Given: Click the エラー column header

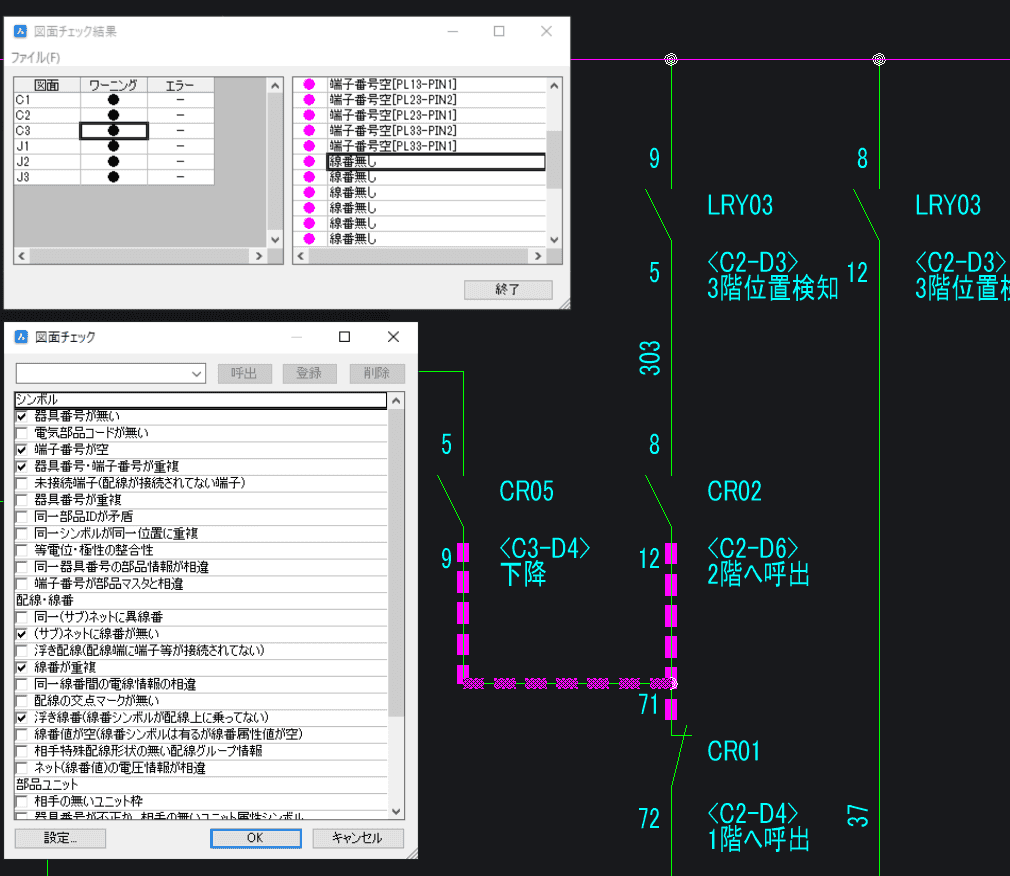Looking at the screenshot, I should (x=180, y=85).
